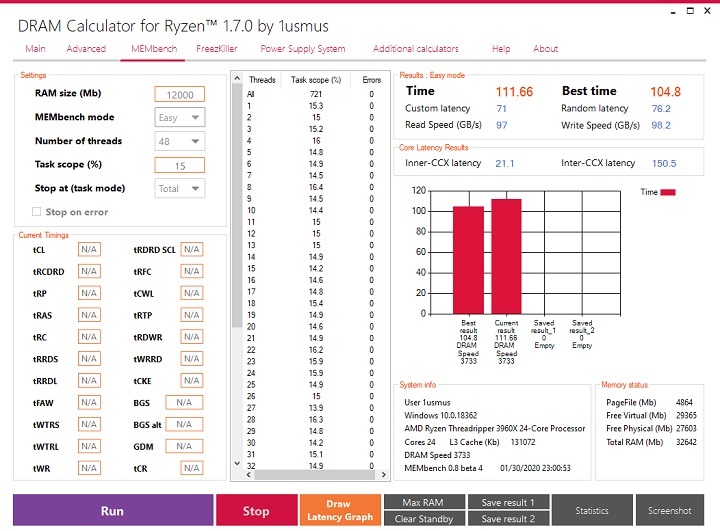Click the Save result 2 button
Image resolution: width=720 pixels, height=531 pixels.
point(508,518)
